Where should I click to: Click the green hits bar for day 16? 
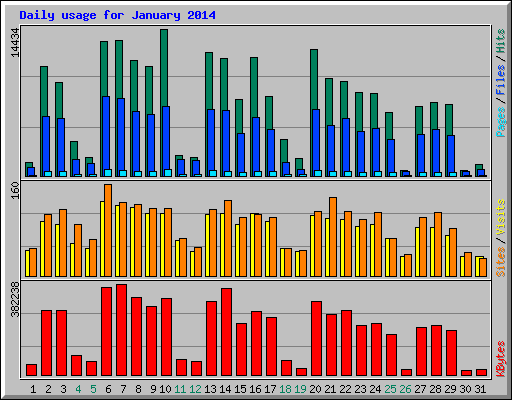pos(254,87)
